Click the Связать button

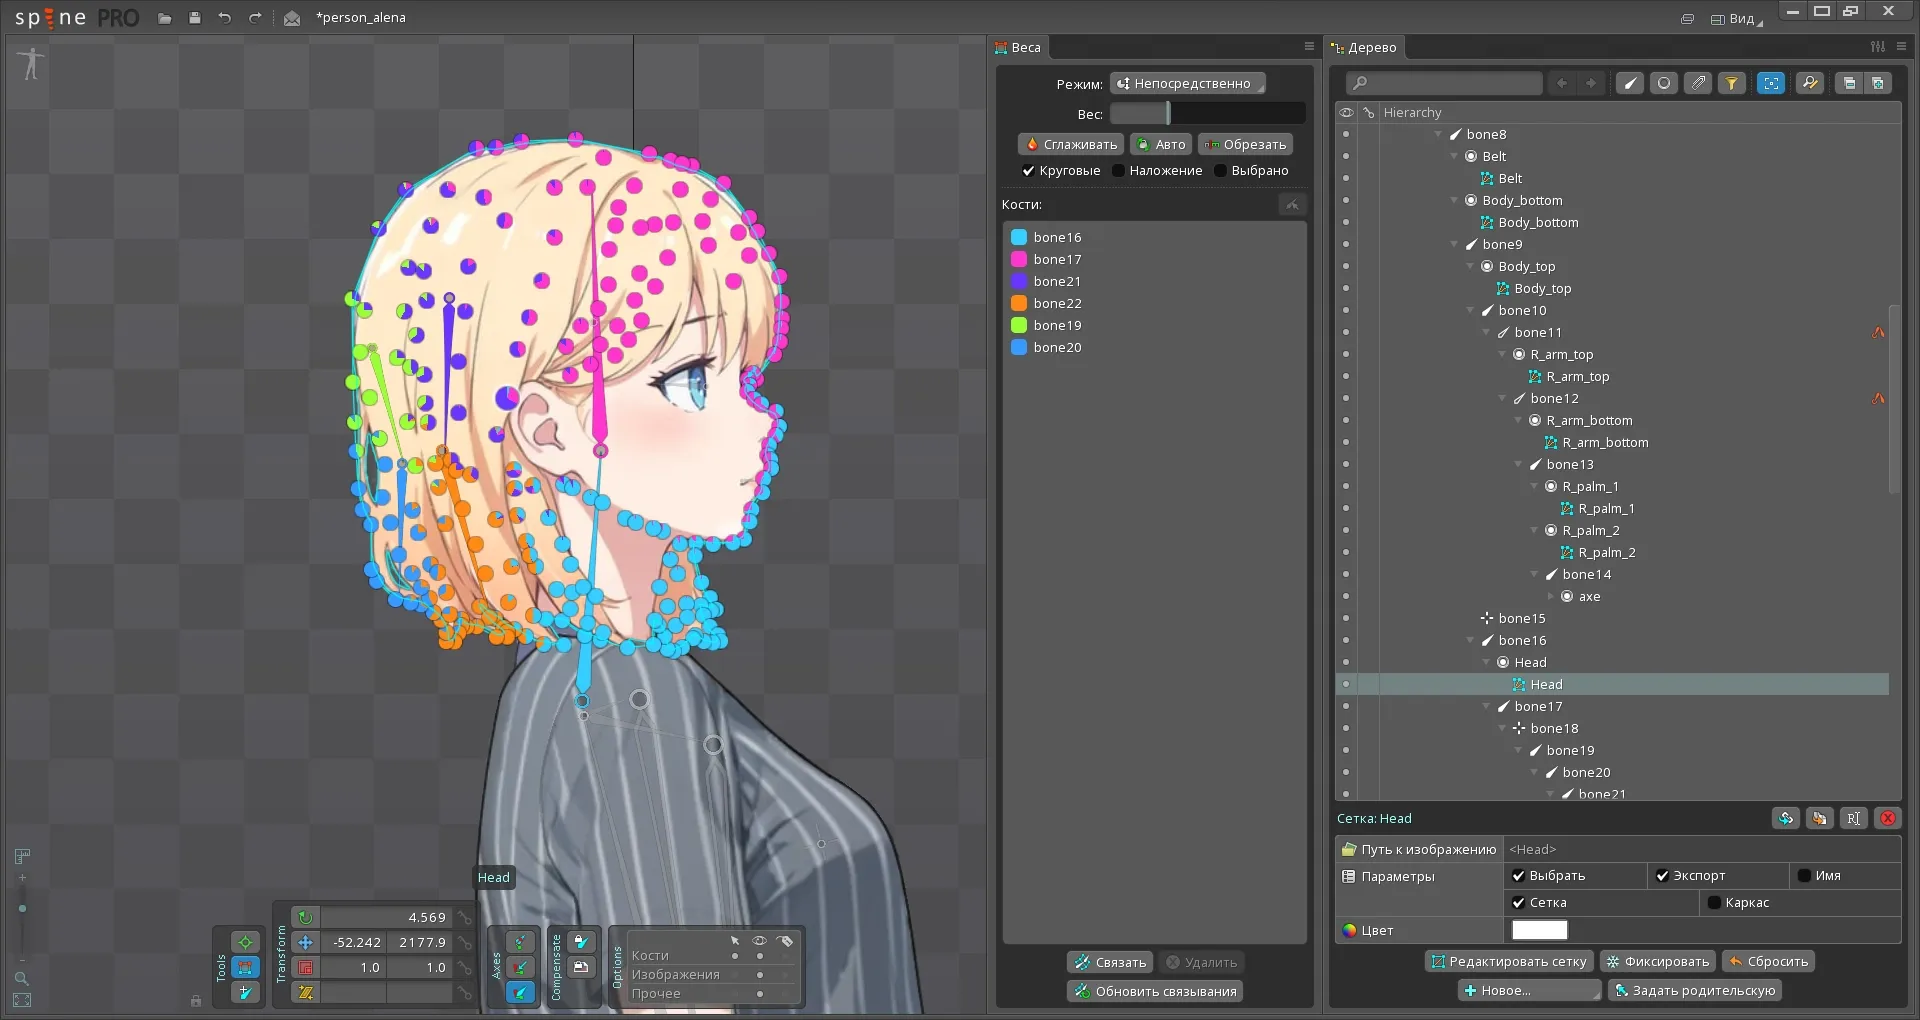1110,962
